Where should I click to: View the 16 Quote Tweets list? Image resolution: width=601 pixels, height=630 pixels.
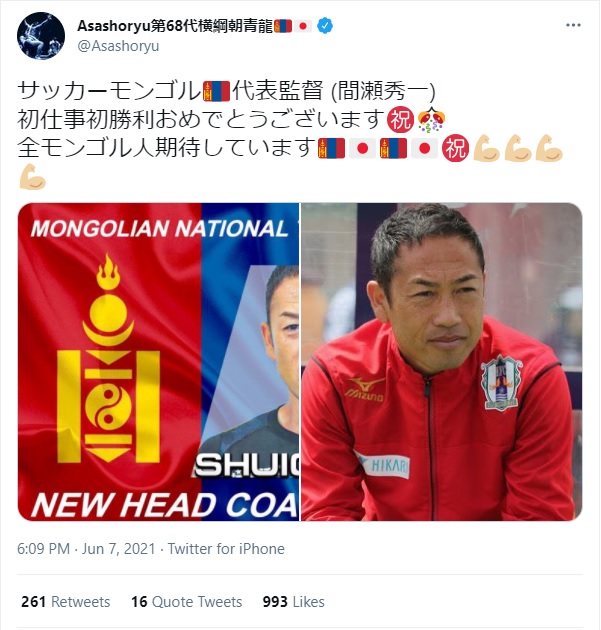tap(187, 602)
